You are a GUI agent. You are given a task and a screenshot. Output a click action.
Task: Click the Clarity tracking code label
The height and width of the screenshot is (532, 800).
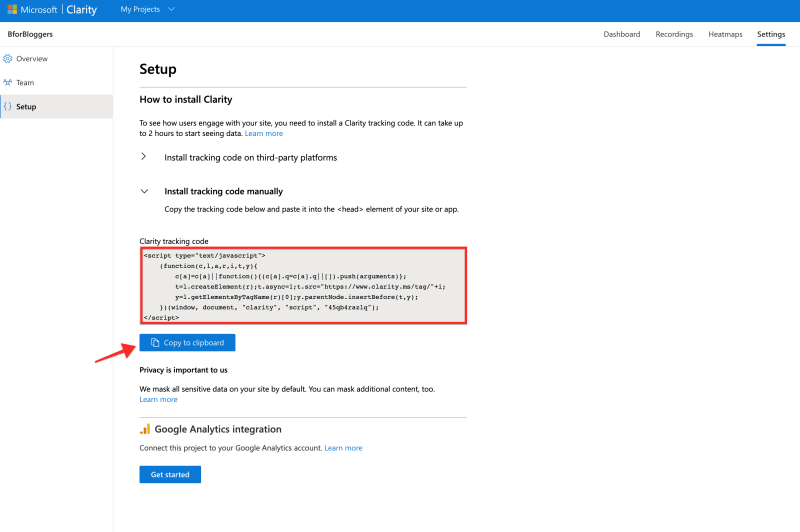pos(174,241)
